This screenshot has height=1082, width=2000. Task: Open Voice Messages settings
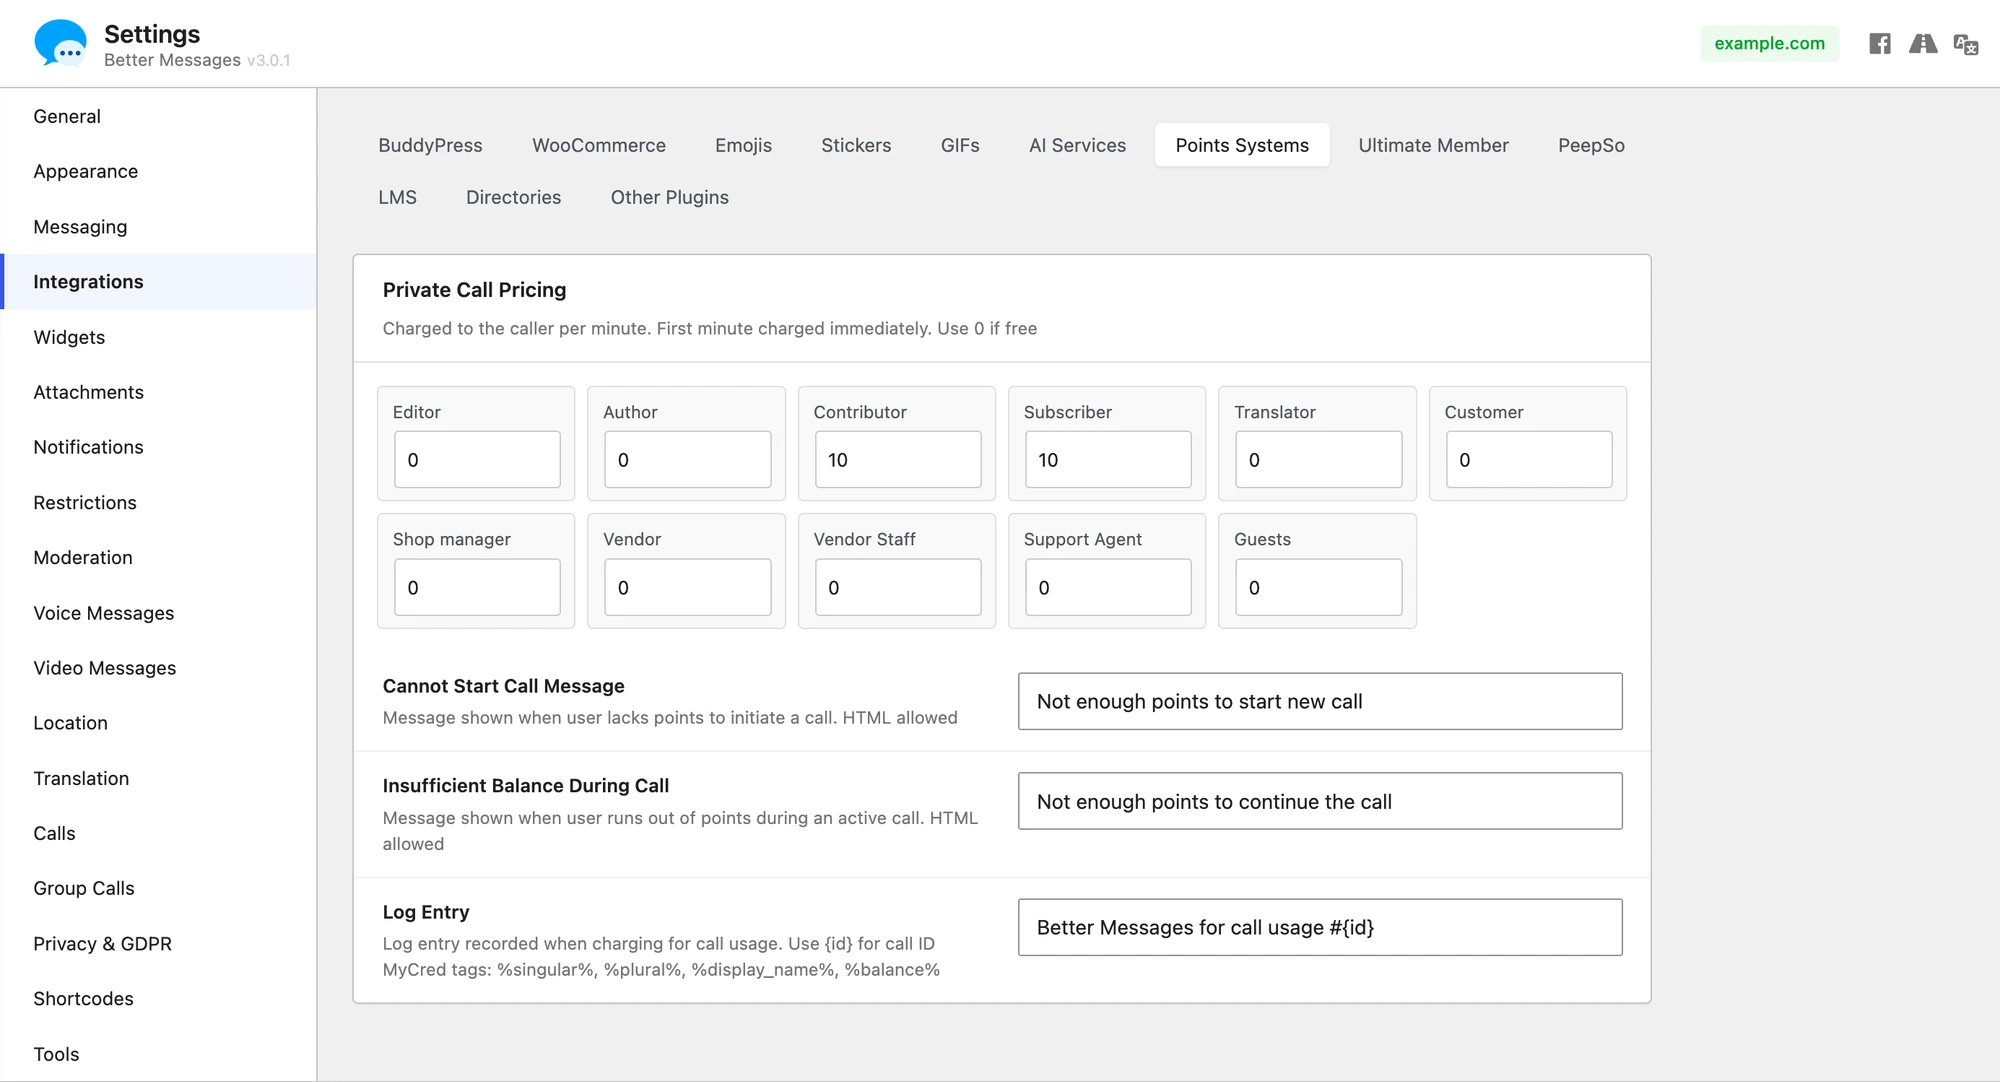pyautogui.click(x=158, y=613)
